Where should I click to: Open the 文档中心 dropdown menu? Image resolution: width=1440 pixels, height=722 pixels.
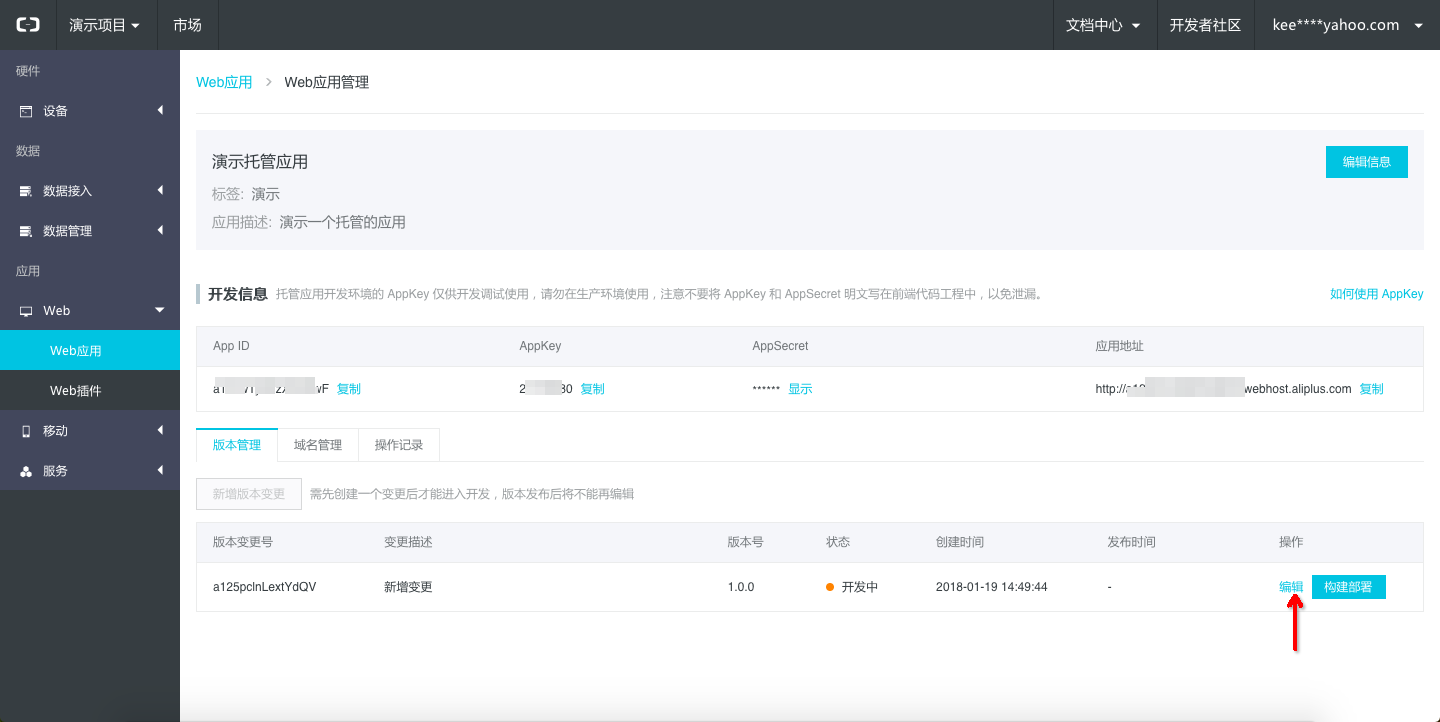(1104, 25)
